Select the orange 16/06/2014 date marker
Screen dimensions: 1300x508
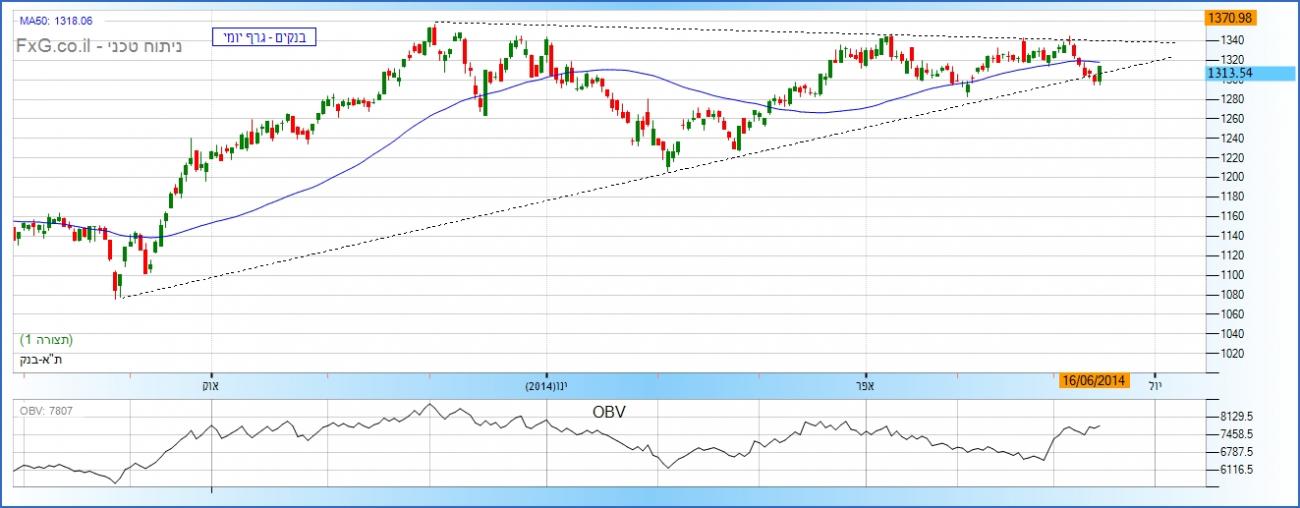[1095, 380]
